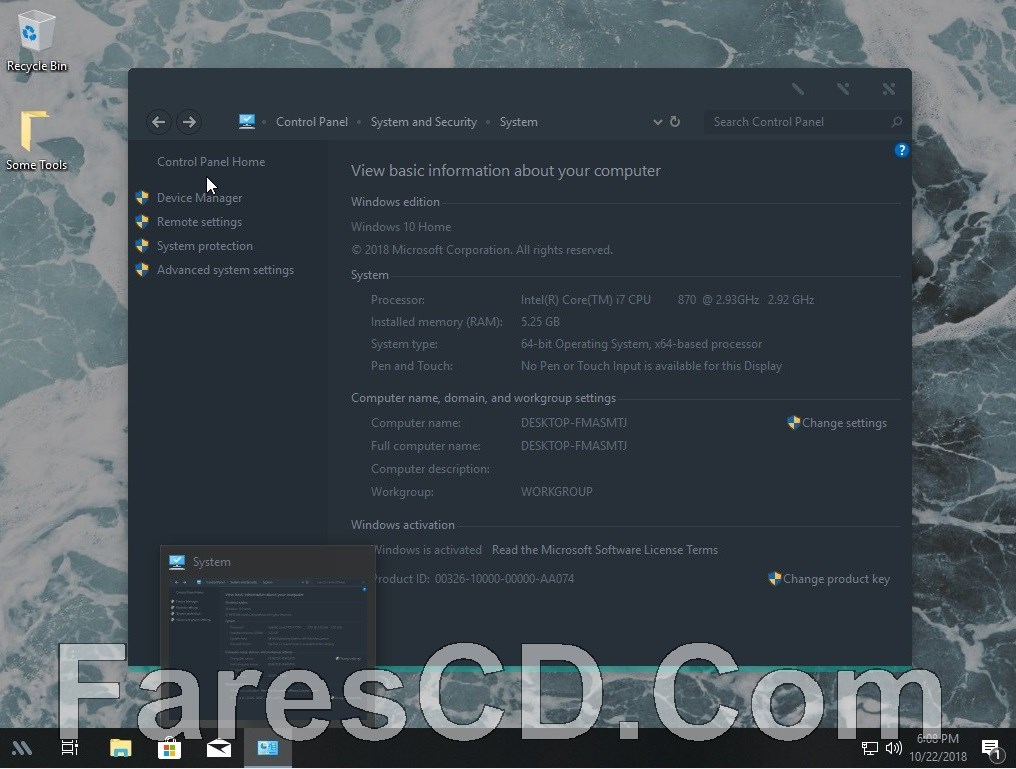Image resolution: width=1016 pixels, height=769 pixels.
Task: Open network status in system tray
Action: click(x=870, y=749)
